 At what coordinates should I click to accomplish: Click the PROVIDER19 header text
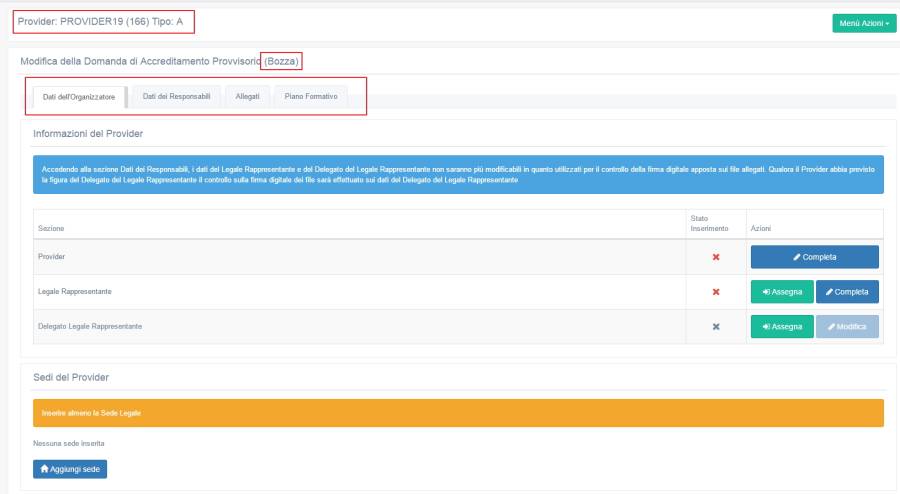tap(100, 21)
